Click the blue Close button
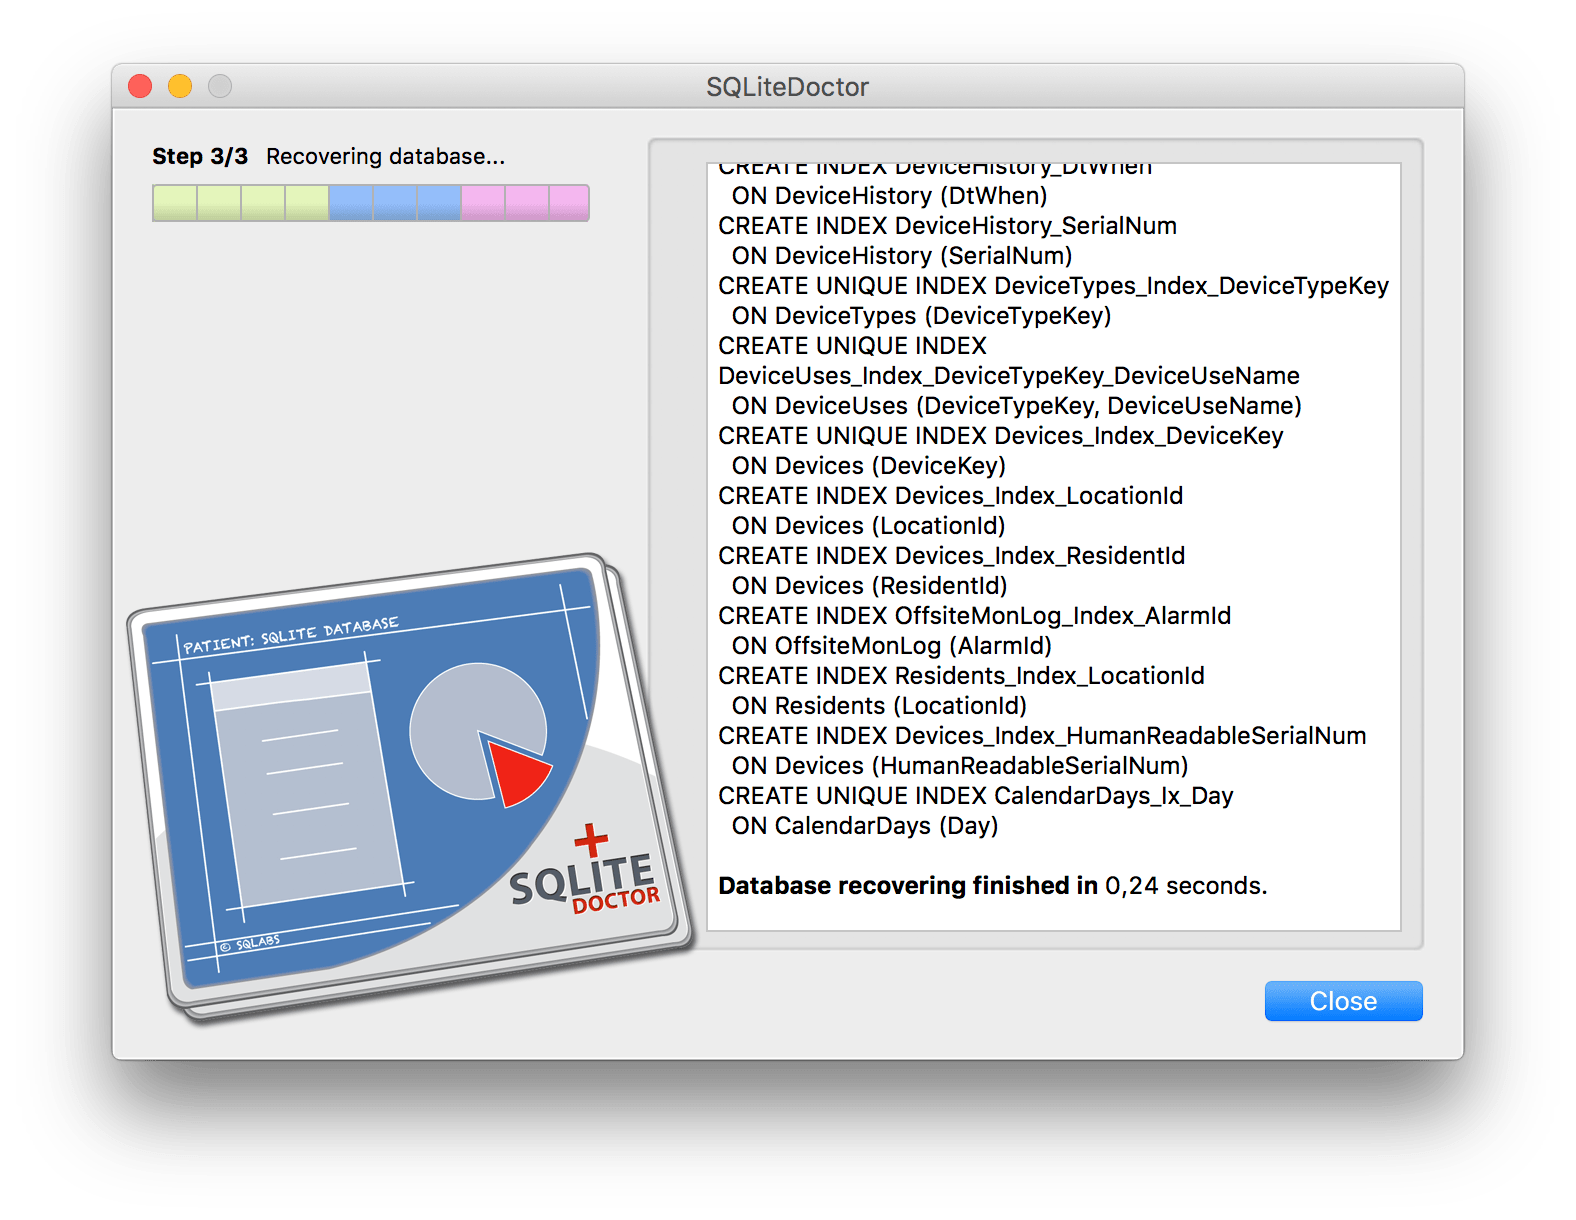 pyautogui.click(x=1343, y=1001)
